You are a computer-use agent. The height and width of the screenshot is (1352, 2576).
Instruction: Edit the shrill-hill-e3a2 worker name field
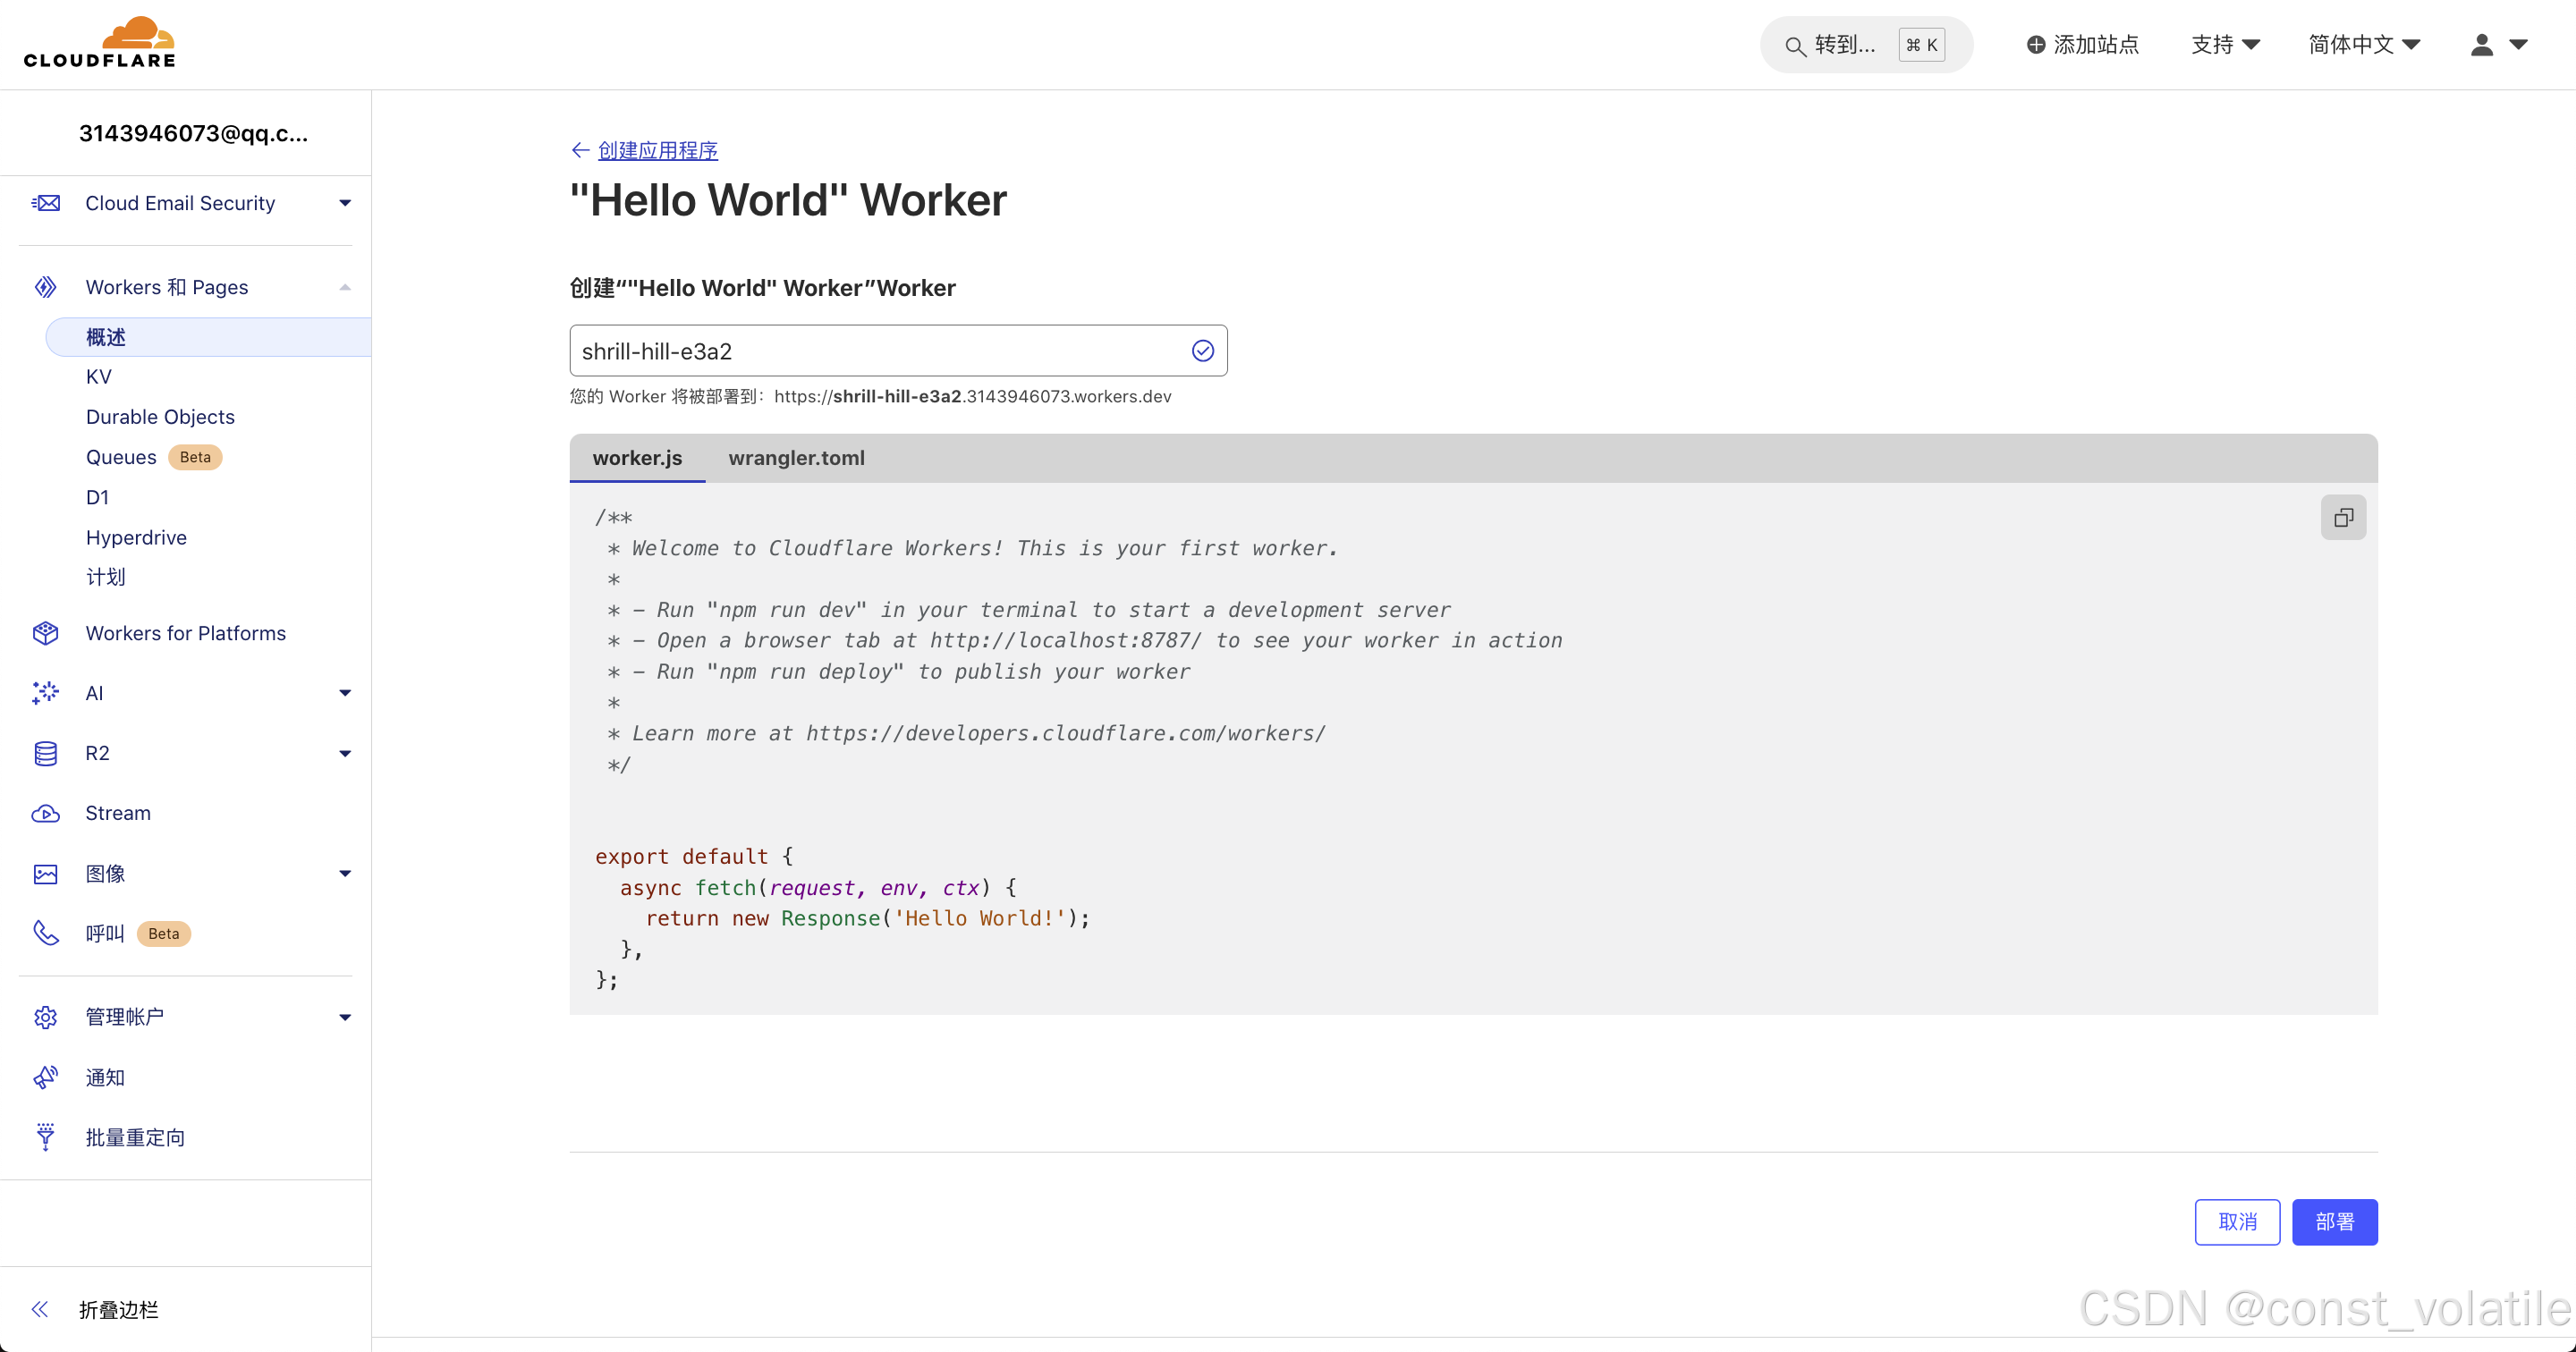[x=880, y=351]
